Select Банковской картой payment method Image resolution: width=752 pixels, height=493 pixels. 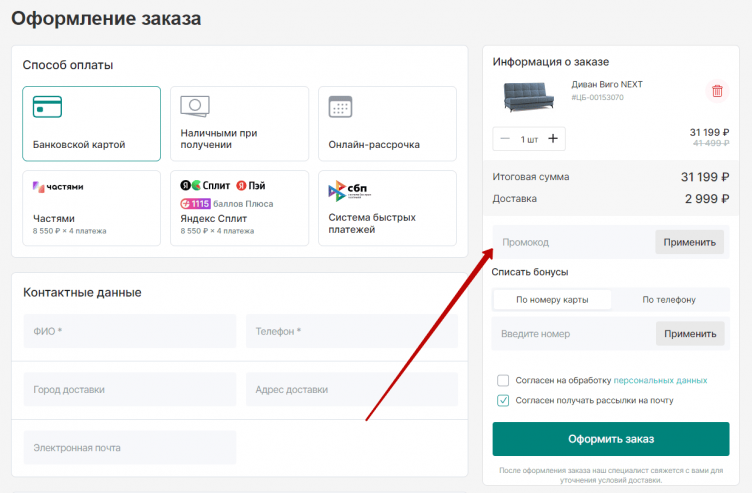coord(91,124)
